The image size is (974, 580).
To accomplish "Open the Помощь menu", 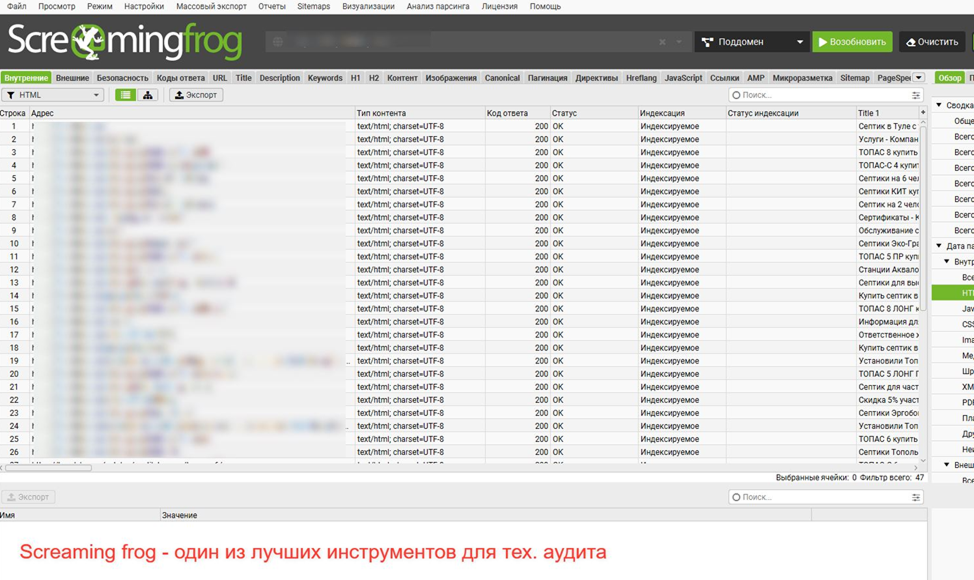I will (545, 6).
